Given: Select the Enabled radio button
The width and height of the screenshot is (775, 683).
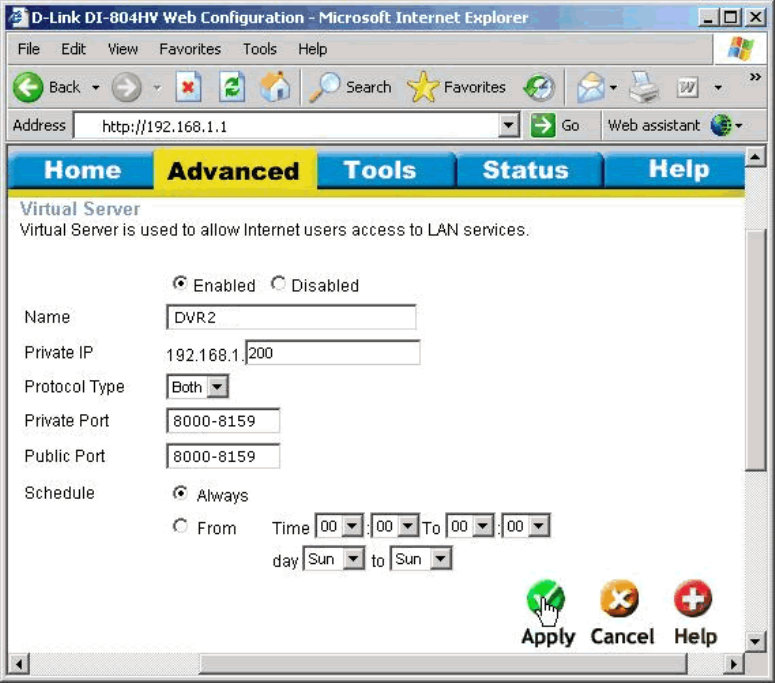Looking at the screenshot, I should (180, 284).
